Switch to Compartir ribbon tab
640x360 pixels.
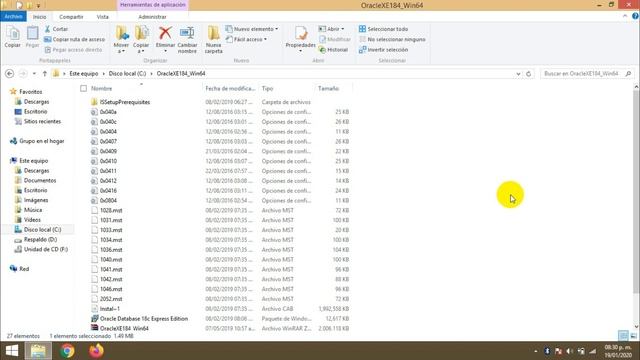coord(71,17)
